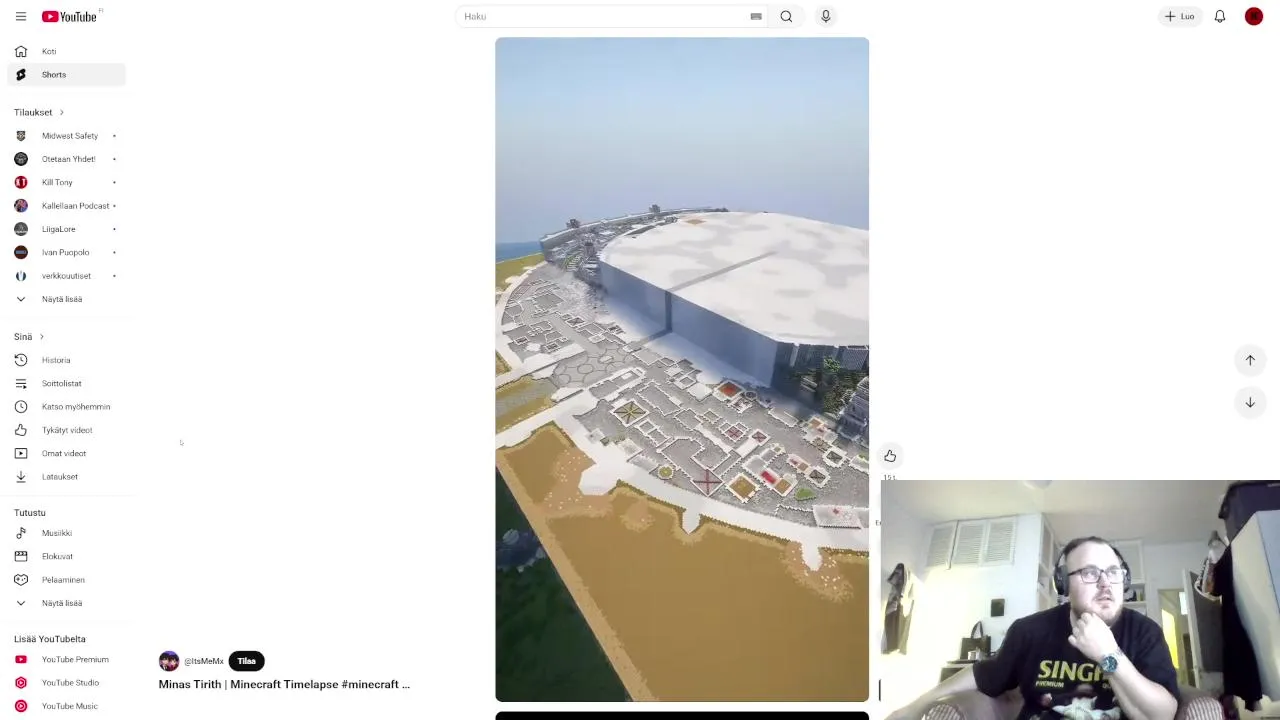Expand the Sinä section
The width and height of the screenshot is (1280, 720).
29,336
